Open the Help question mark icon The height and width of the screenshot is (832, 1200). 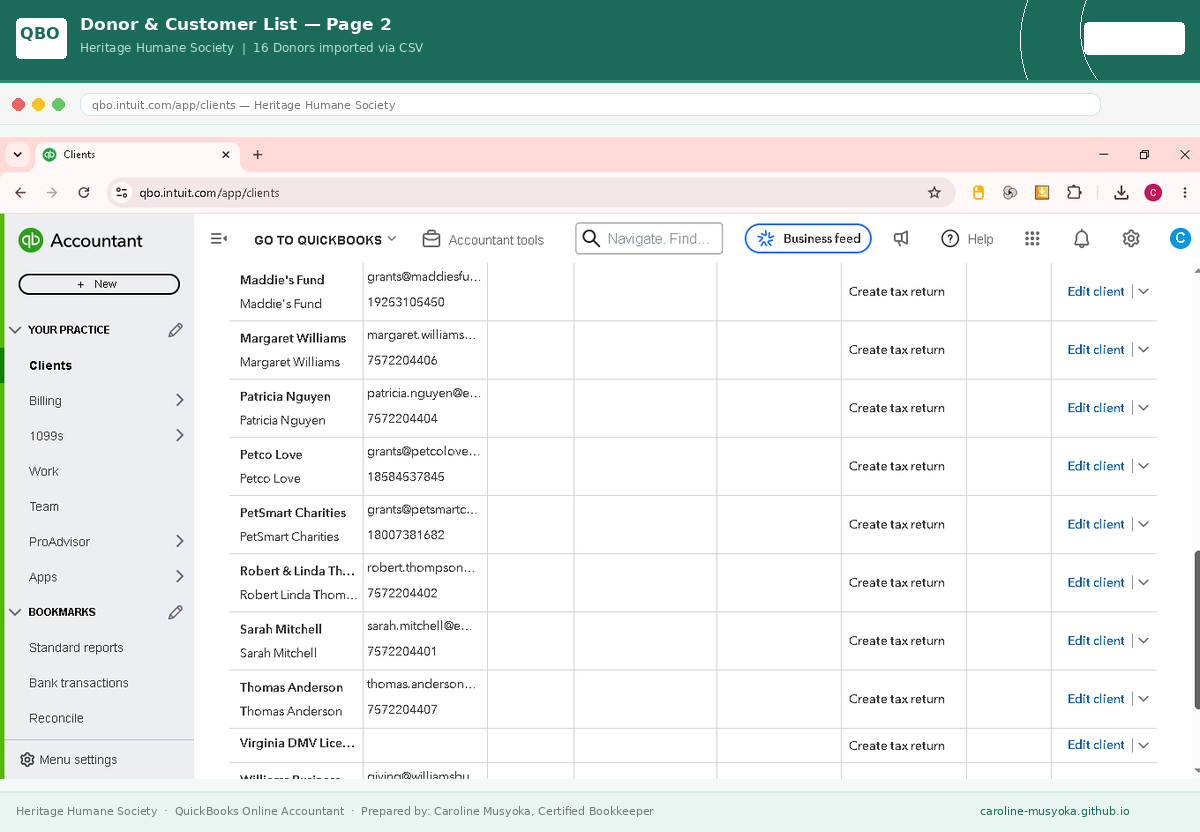pyautogui.click(x=950, y=239)
